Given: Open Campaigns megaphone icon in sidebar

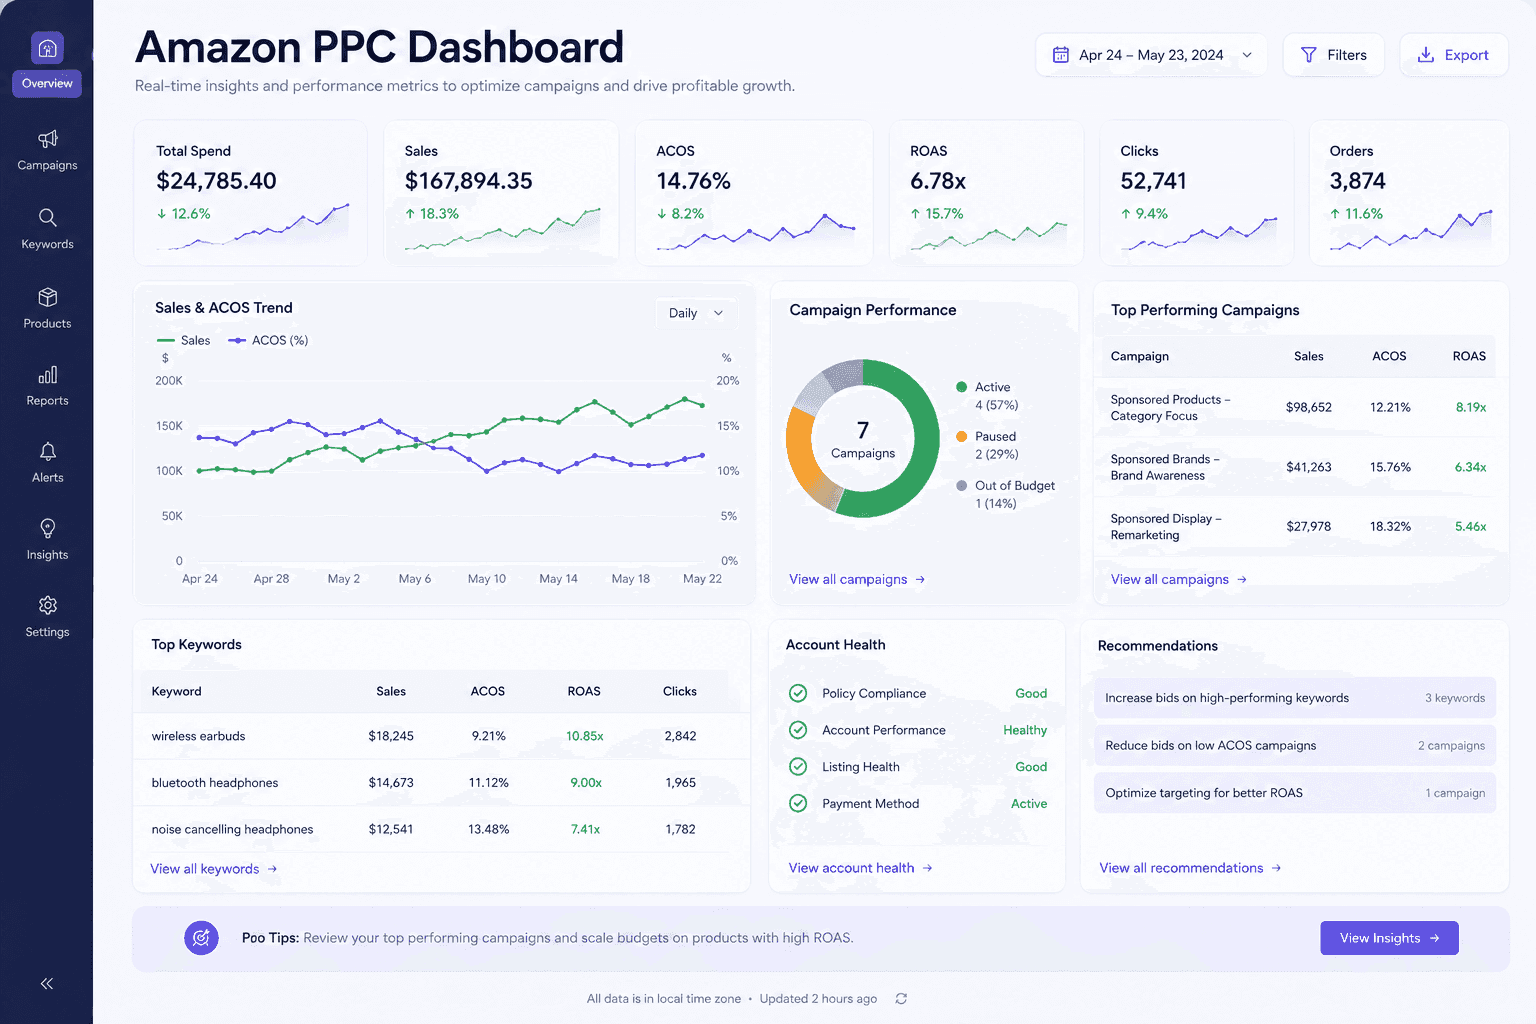Looking at the screenshot, I should click(47, 139).
